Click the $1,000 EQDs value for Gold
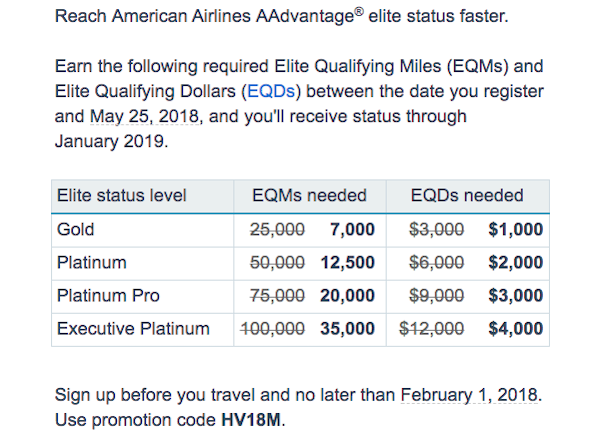The height and width of the screenshot is (438, 600). 516,230
